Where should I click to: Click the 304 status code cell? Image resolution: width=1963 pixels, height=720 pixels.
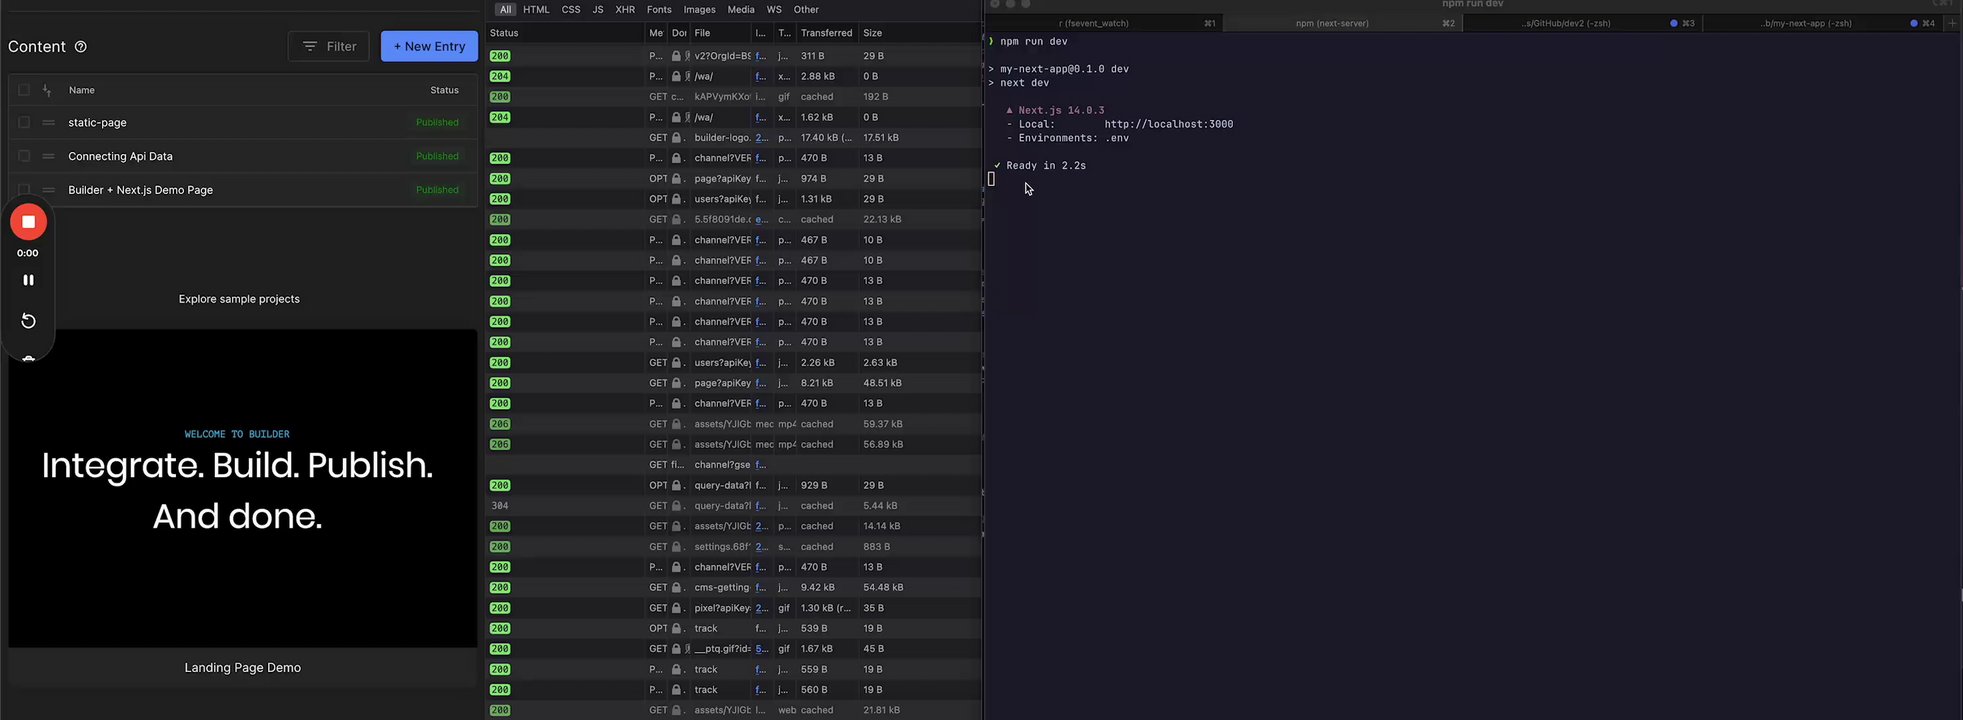point(500,506)
